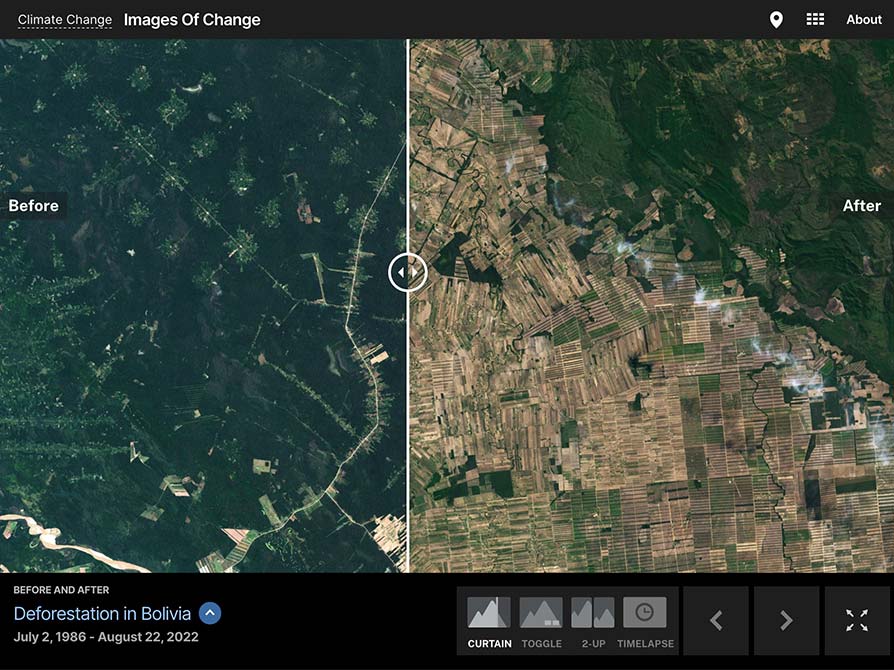This screenshot has height=670, width=894.
Task: Go back to the previous image pair
Action: 716,620
